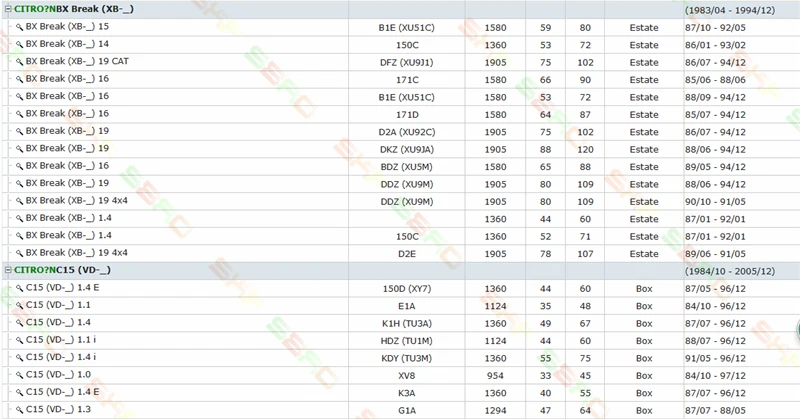Image resolution: width=800 pixels, height=419 pixels.
Task: Click magnifier of BX Break 19 D2A (XU92C) row
Action: tap(19, 131)
